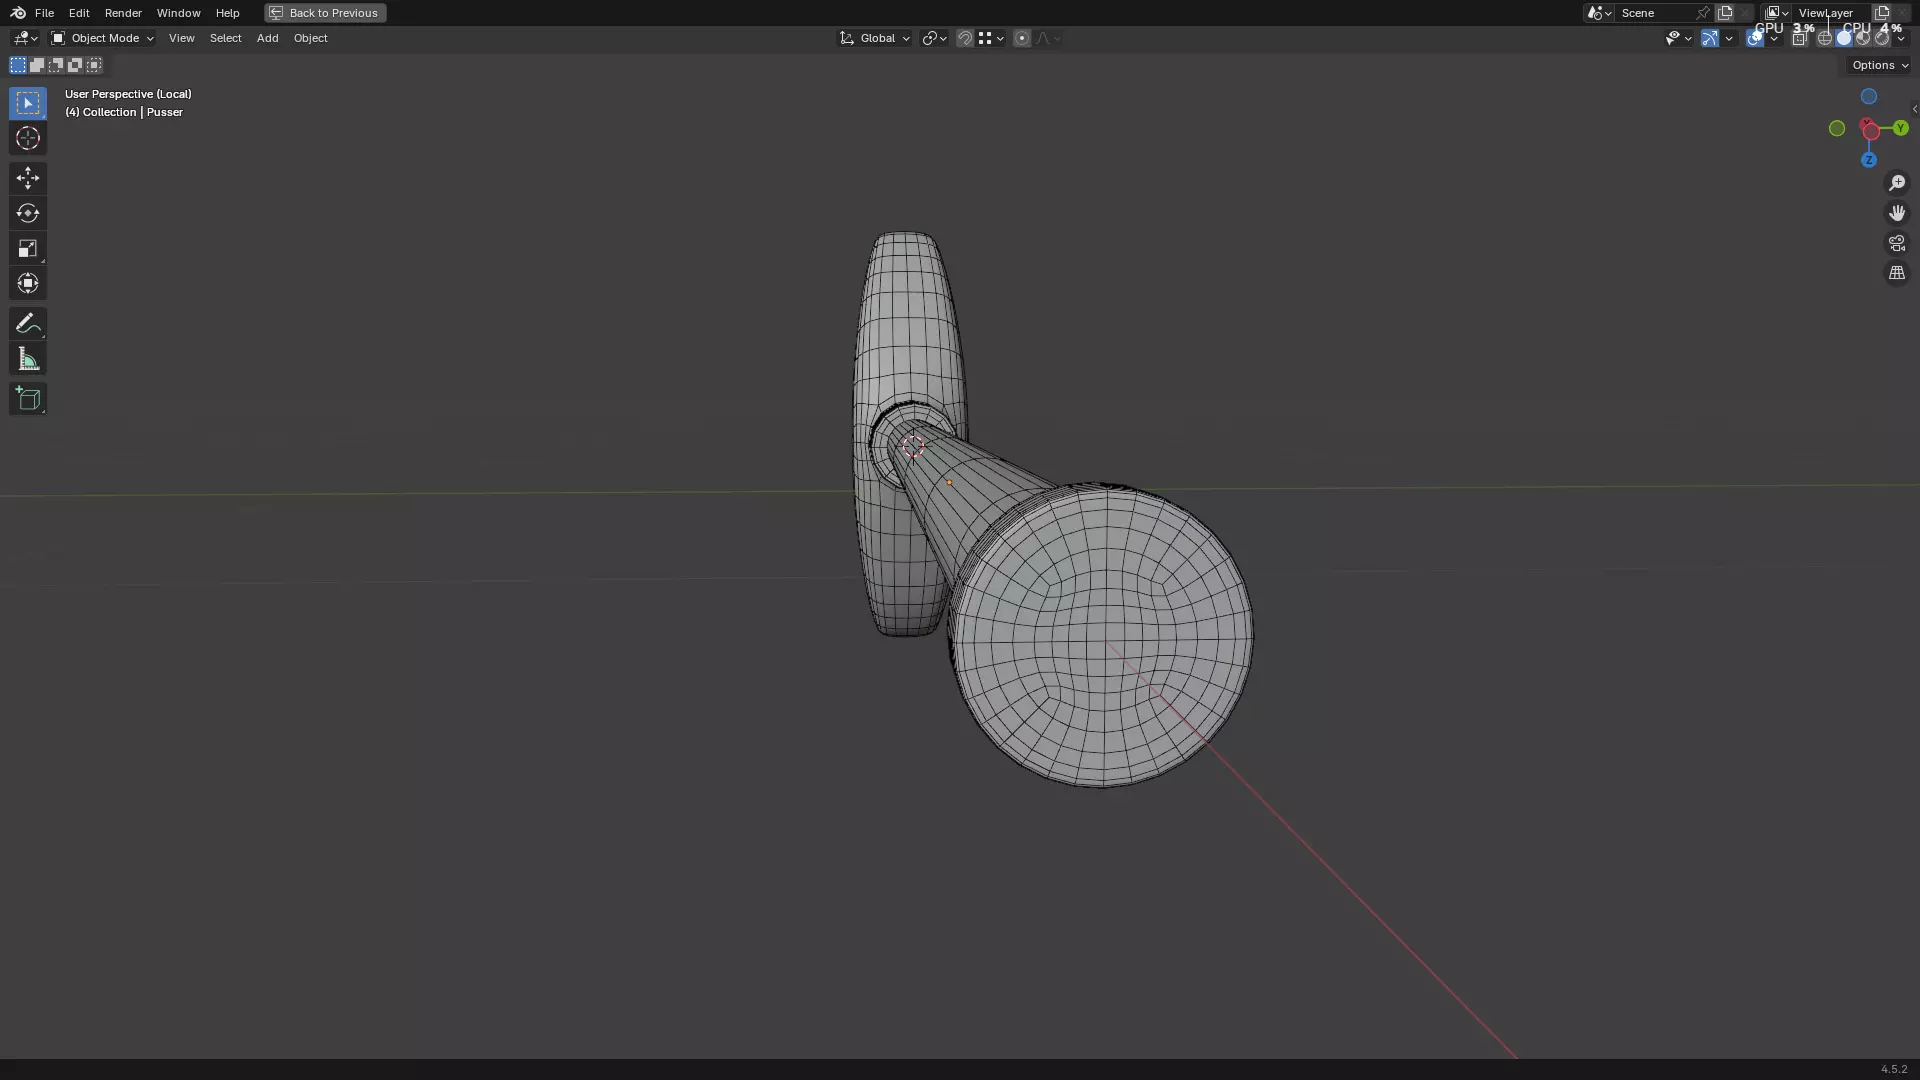1920x1080 pixels.
Task: Toggle proportional editing
Action: pyautogui.click(x=1021, y=38)
